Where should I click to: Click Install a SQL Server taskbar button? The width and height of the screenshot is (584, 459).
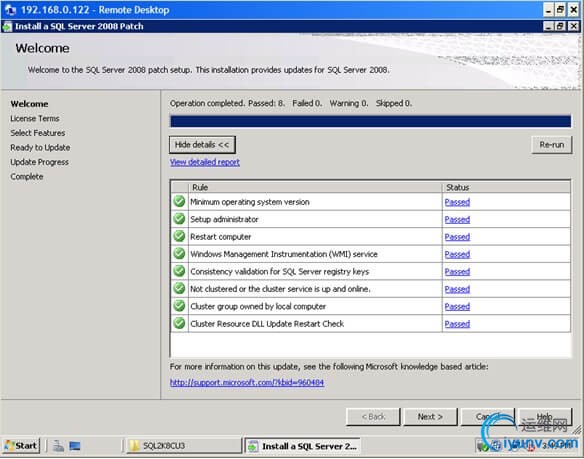point(302,446)
